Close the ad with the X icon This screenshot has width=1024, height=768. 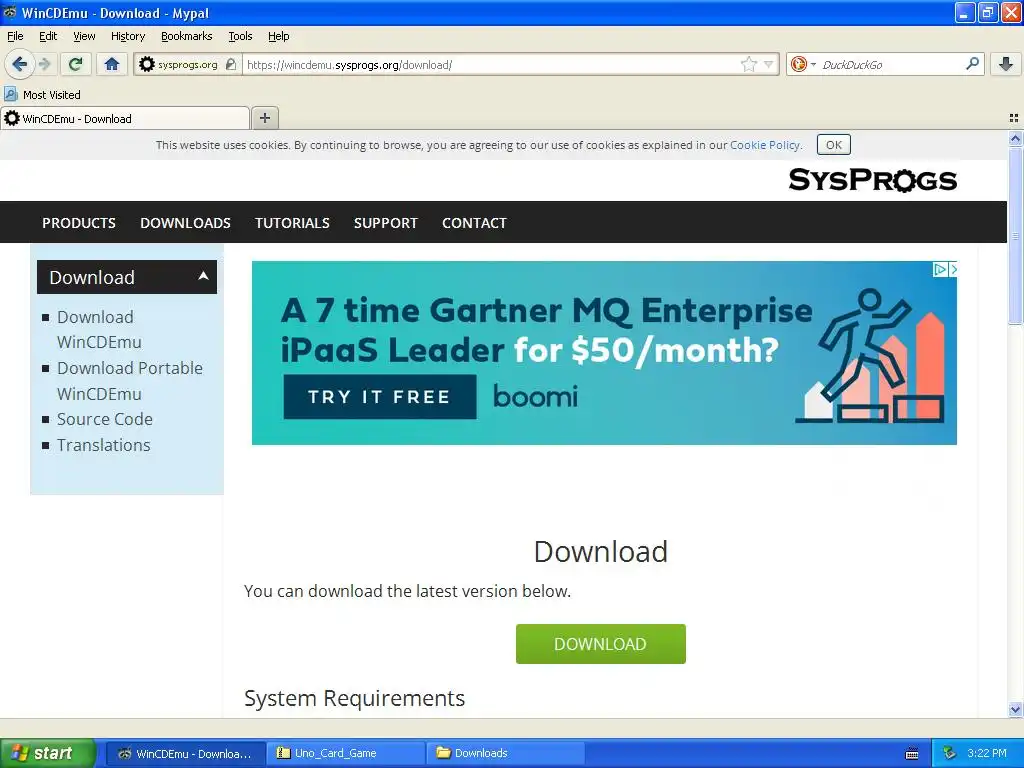pos(953,269)
